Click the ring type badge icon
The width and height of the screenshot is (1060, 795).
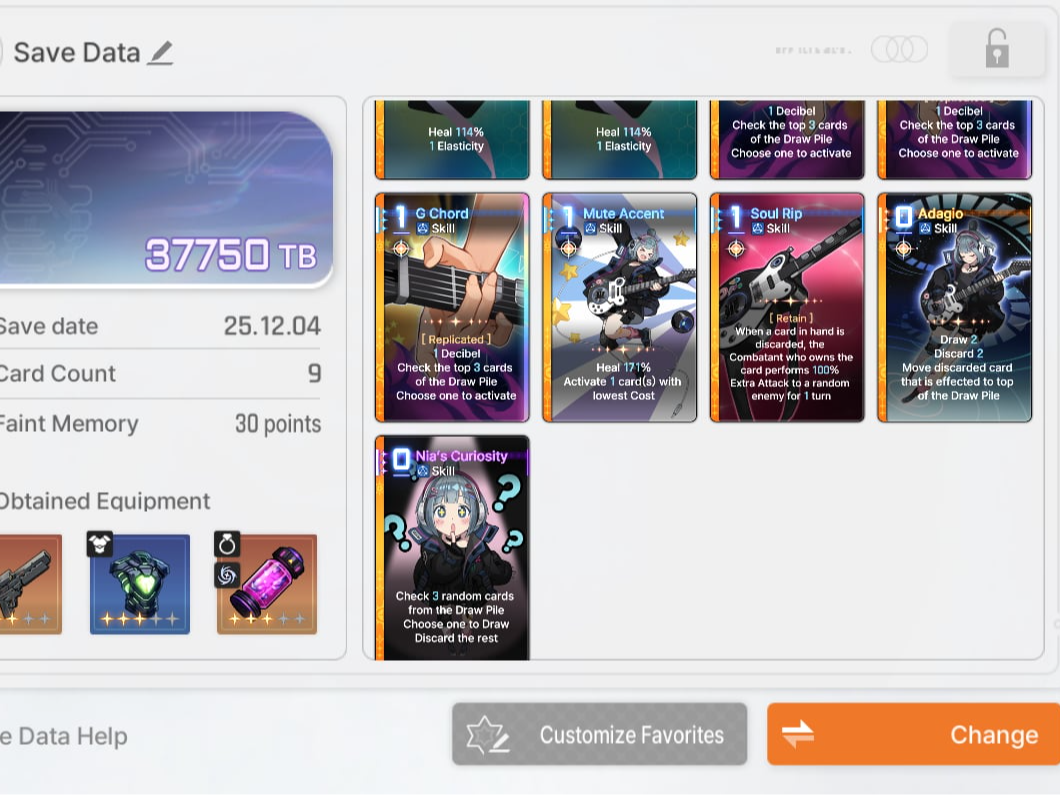tap(226, 544)
